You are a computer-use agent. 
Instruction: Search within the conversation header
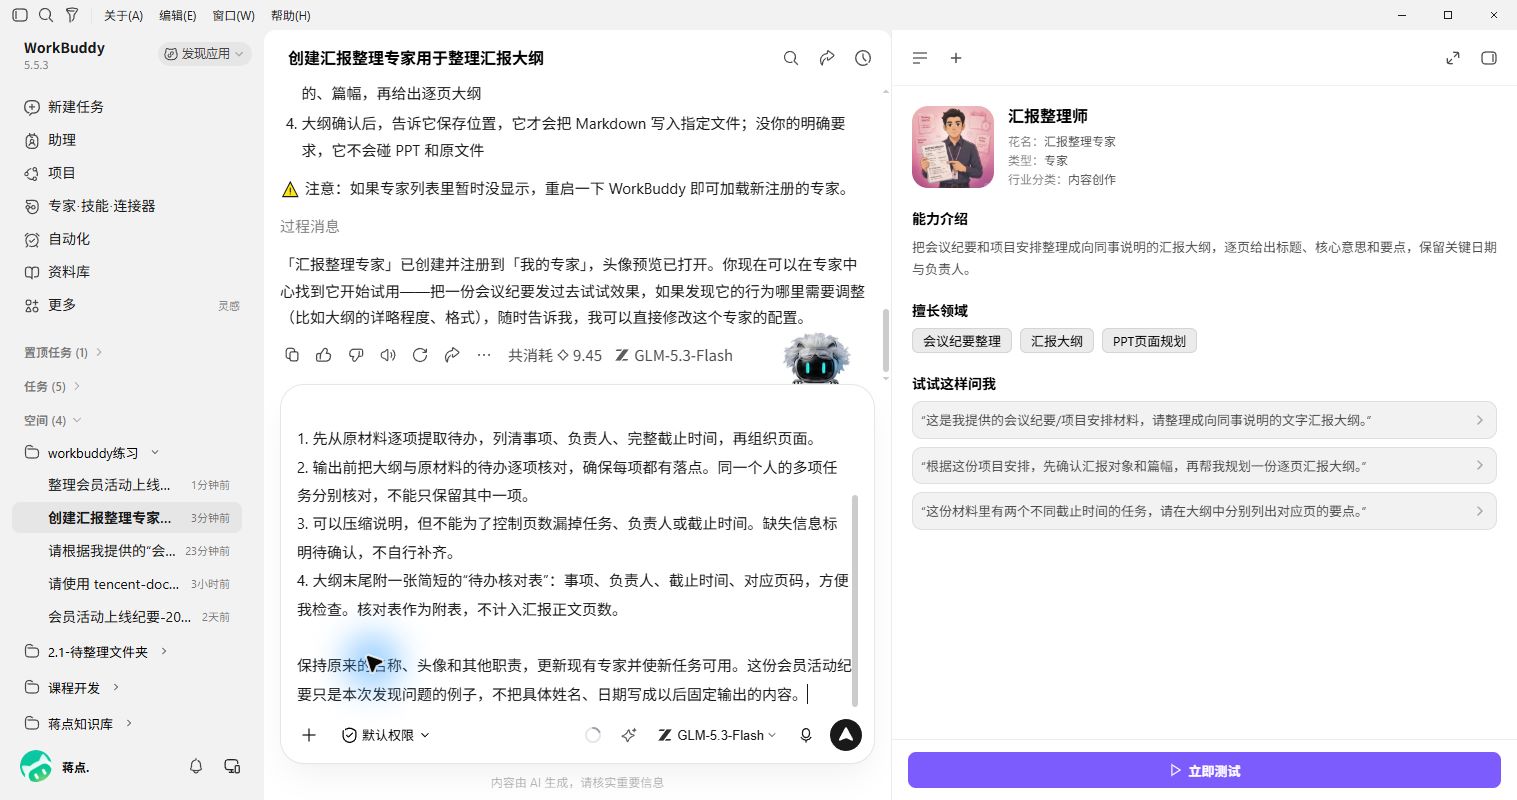791,58
